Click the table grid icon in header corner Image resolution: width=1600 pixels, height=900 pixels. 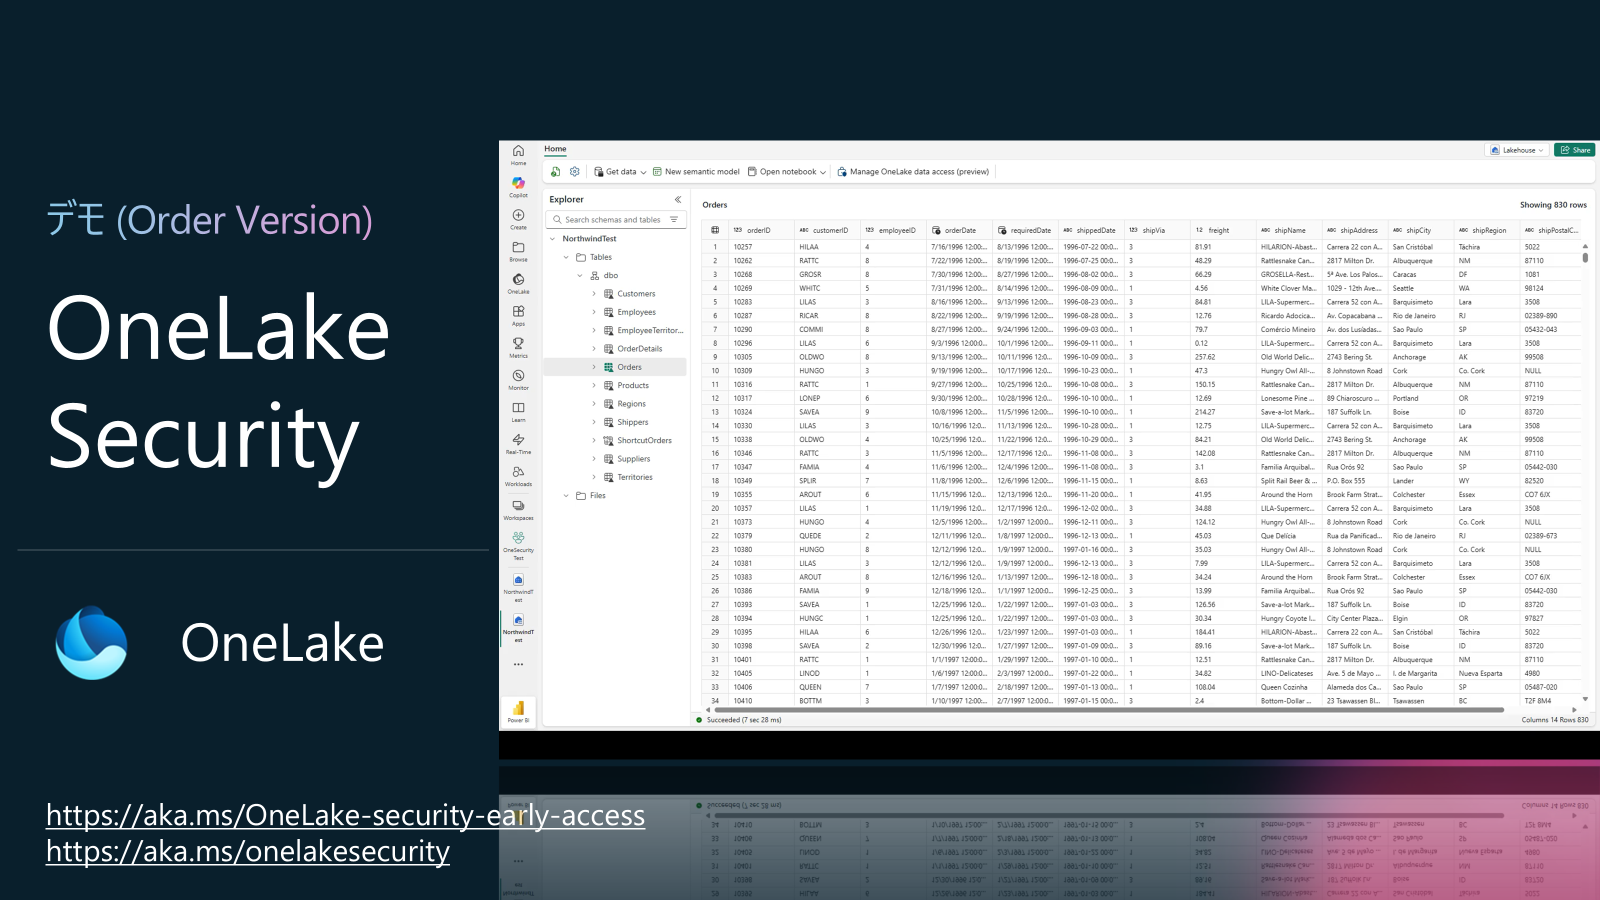pos(715,230)
